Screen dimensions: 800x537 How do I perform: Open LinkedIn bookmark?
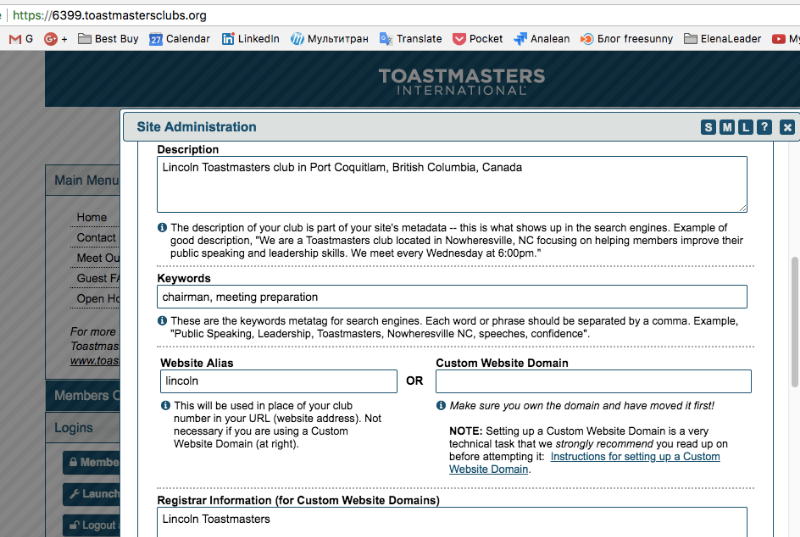[251, 39]
